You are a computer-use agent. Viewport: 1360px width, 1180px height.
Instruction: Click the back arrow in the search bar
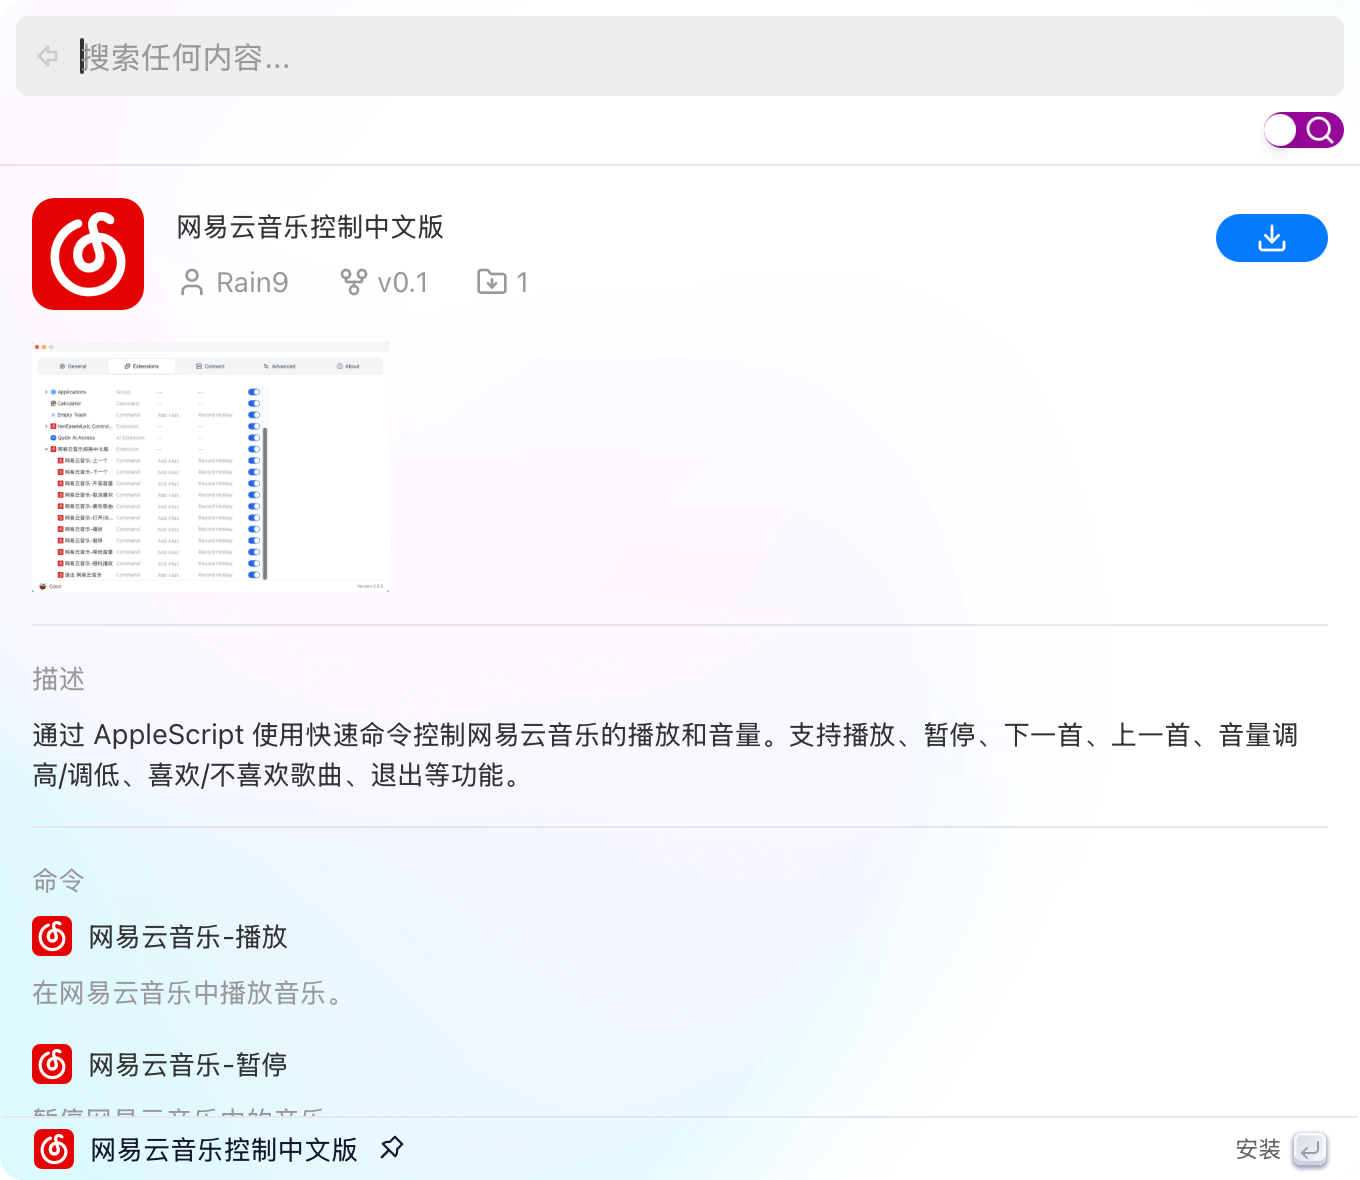[x=48, y=56]
